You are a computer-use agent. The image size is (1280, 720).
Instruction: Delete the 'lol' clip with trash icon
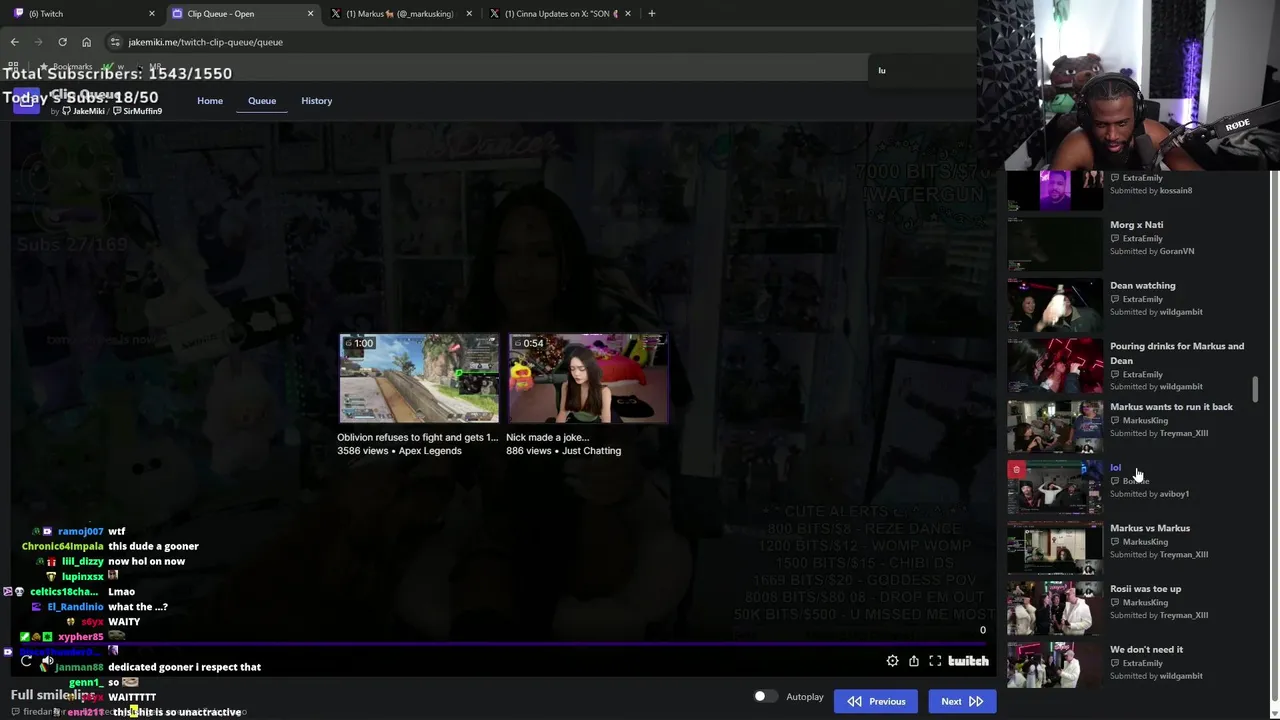1016,469
